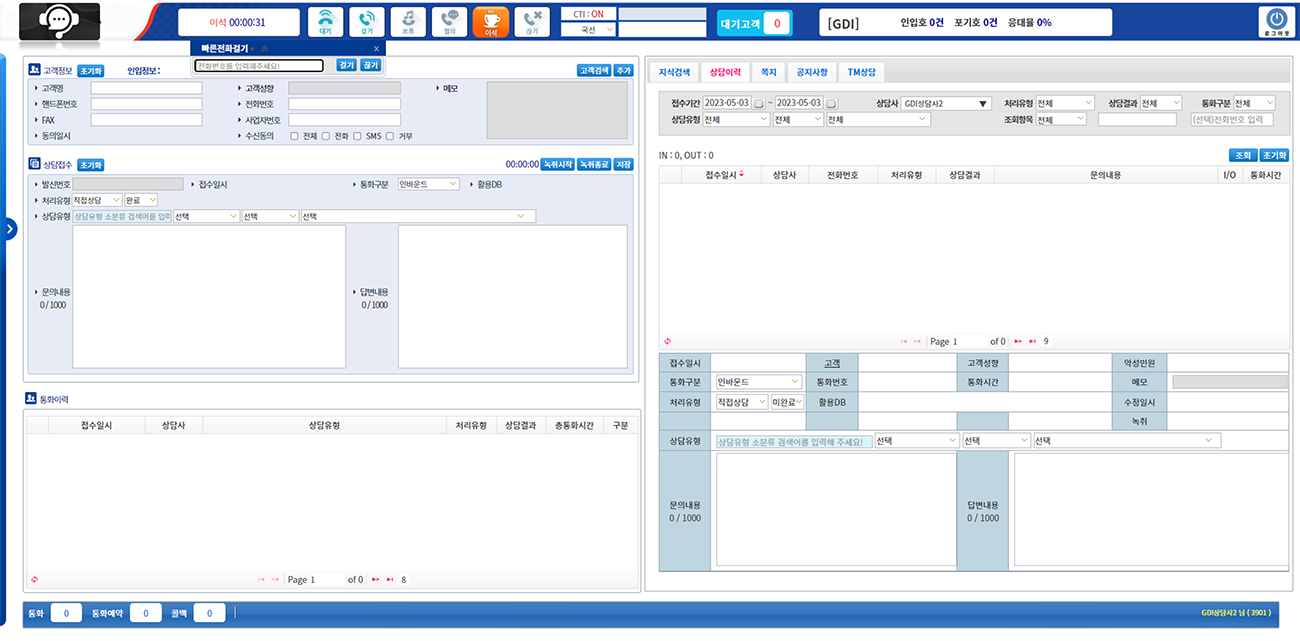Click the quick-dial phone number input field

pos(259,66)
